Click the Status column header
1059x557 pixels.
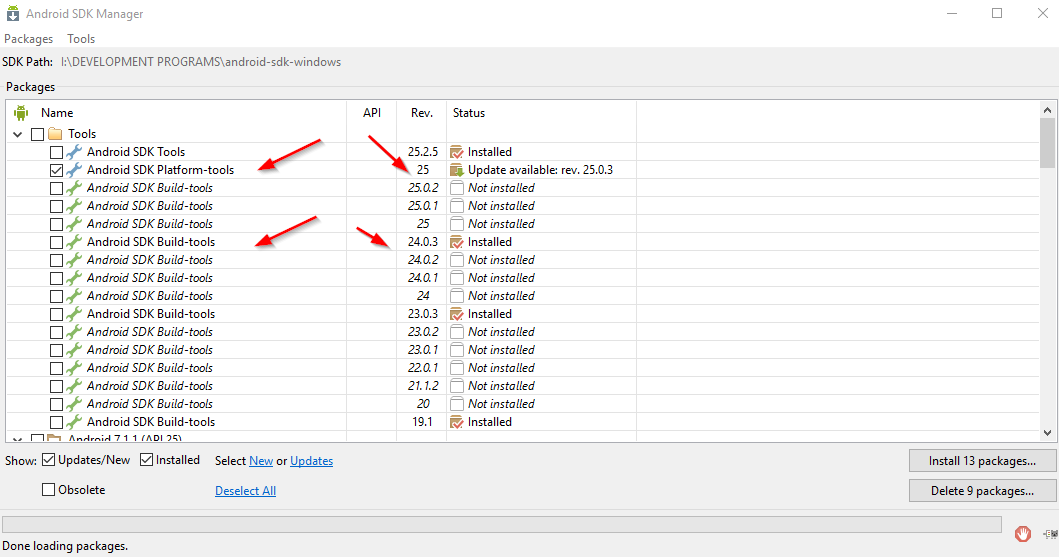point(469,113)
